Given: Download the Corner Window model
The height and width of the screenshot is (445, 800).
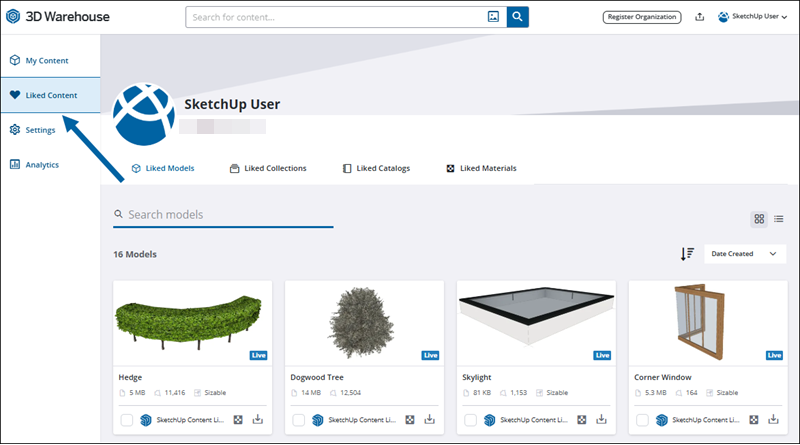Looking at the screenshot, I should 773,419.
